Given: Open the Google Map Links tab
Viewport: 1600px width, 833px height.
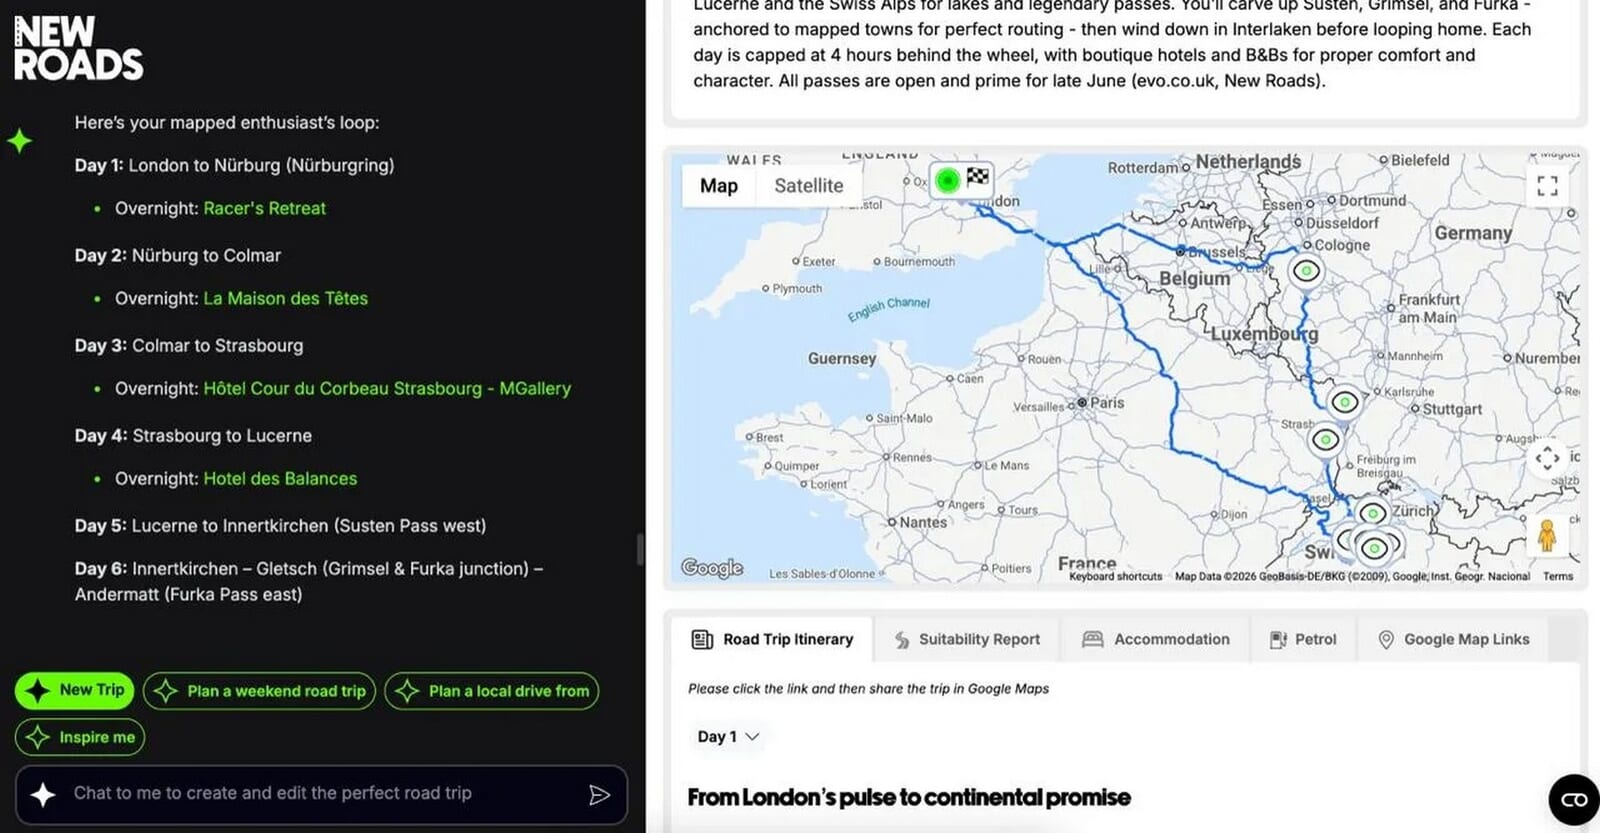Looking at the screenshot, I should click(x=1453, y=640).
